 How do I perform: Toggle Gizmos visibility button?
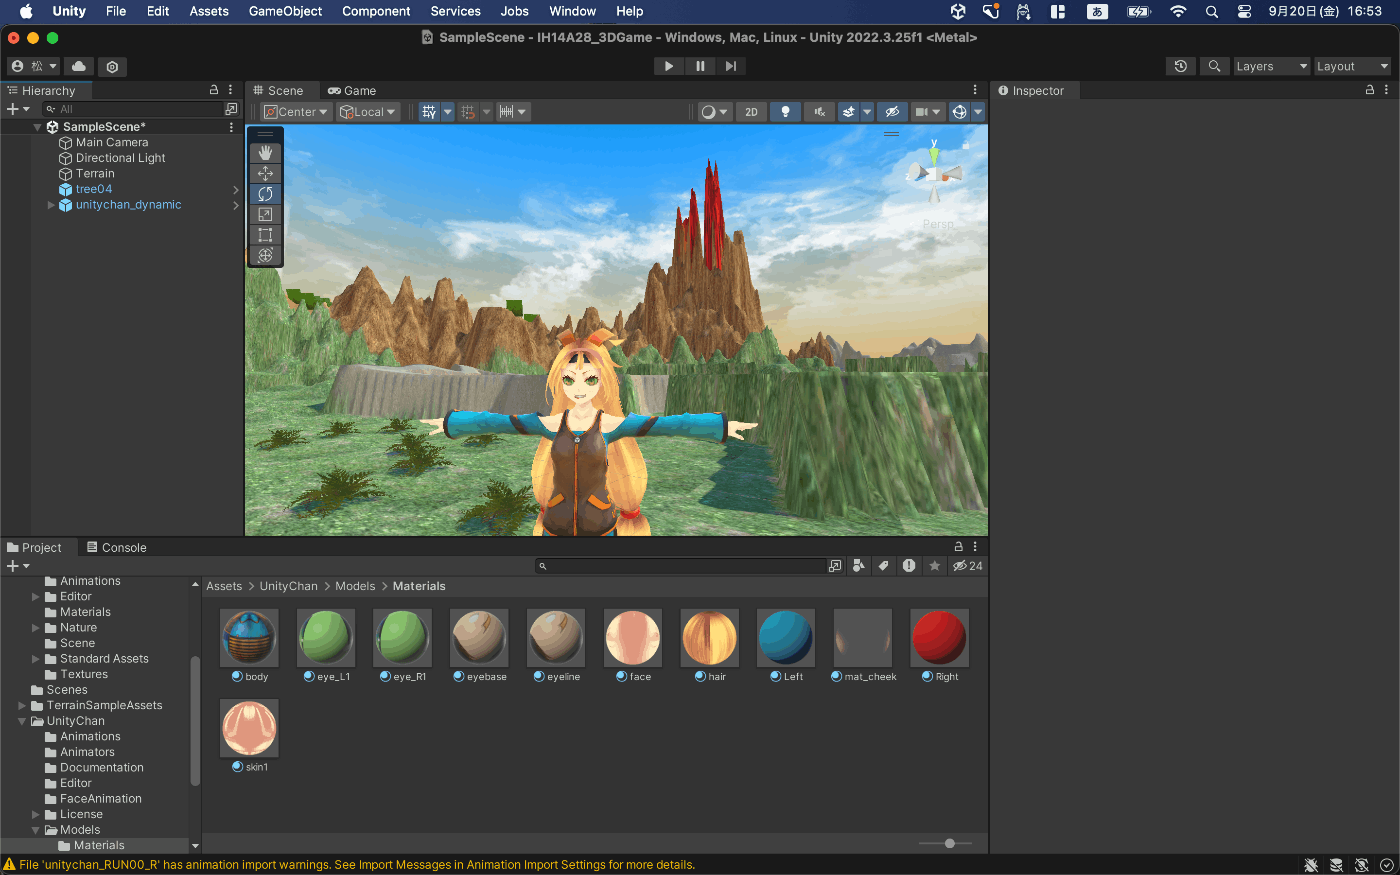coord(959,112)
